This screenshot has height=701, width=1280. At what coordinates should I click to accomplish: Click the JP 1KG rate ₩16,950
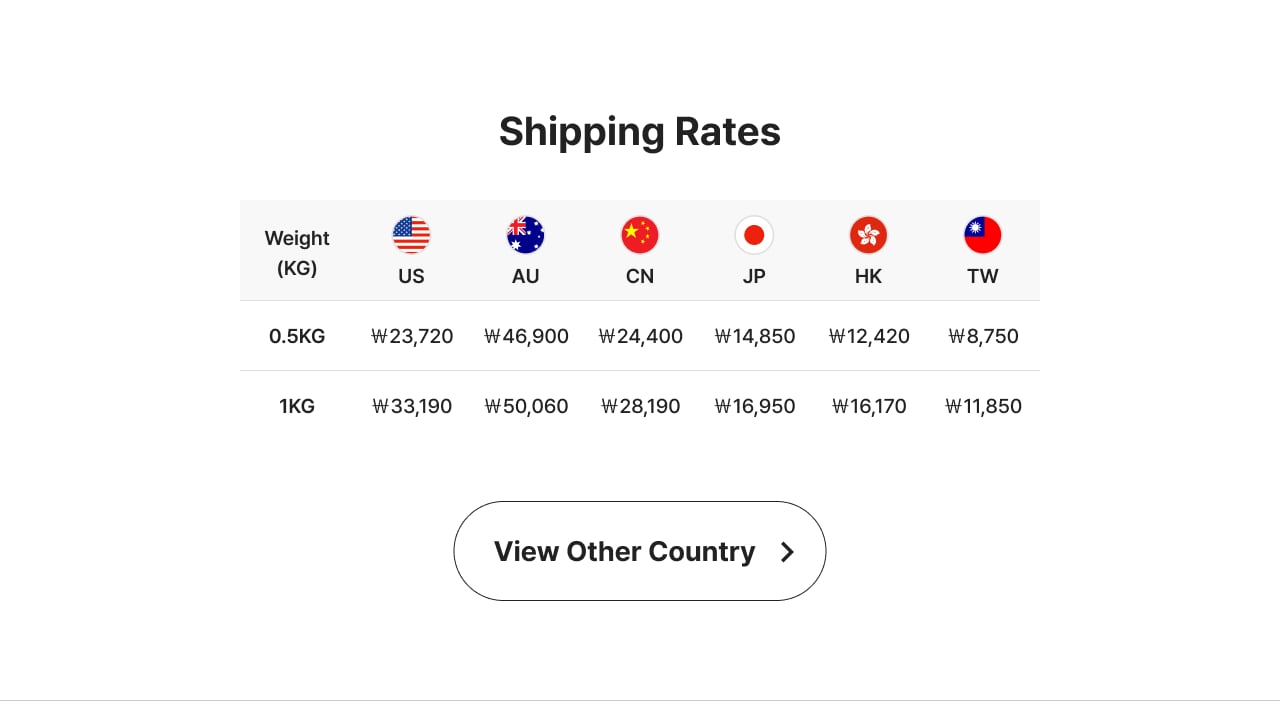coord(755,406)
